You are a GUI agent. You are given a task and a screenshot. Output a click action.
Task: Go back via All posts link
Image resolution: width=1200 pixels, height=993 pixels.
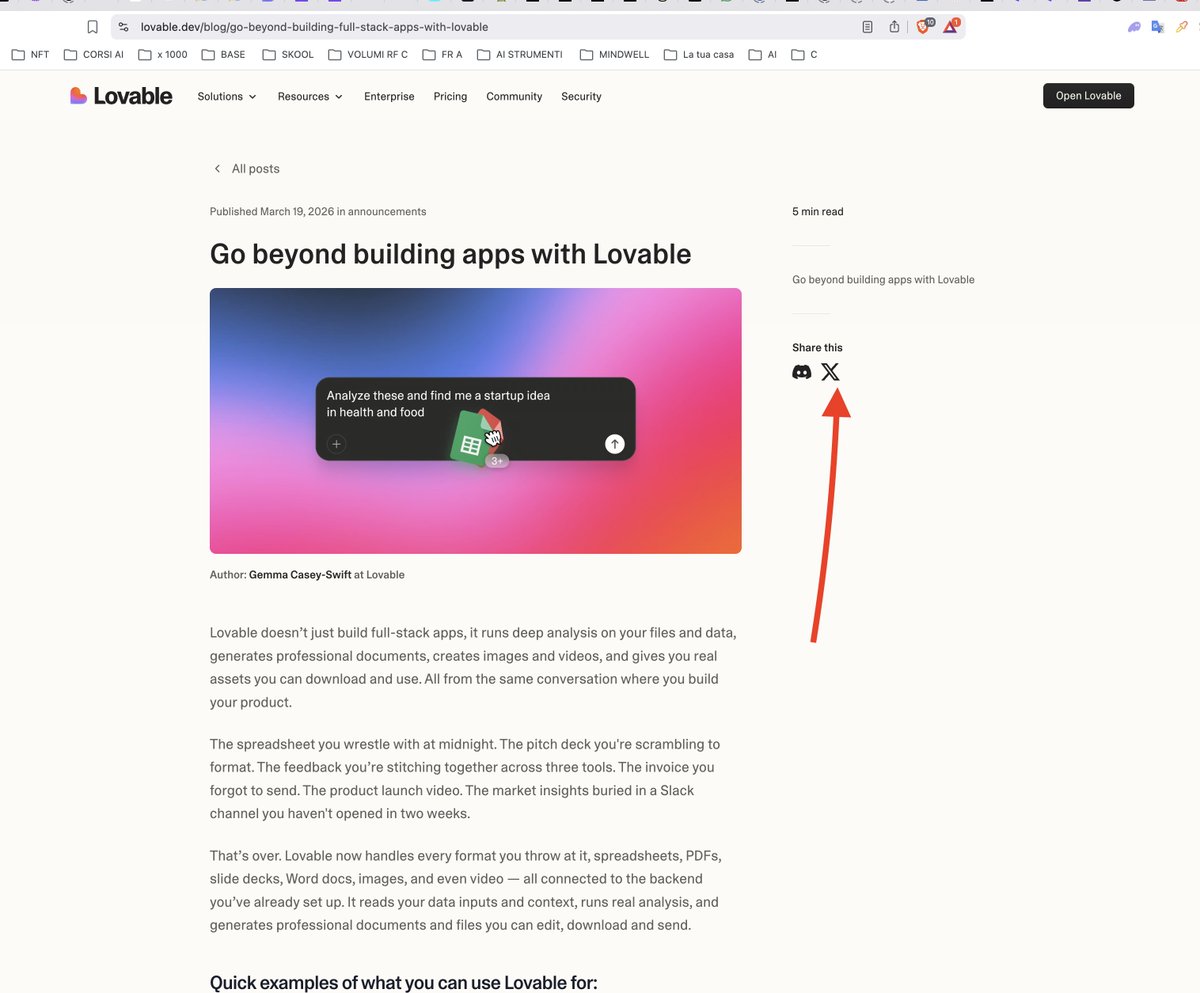tap(246, 169)
